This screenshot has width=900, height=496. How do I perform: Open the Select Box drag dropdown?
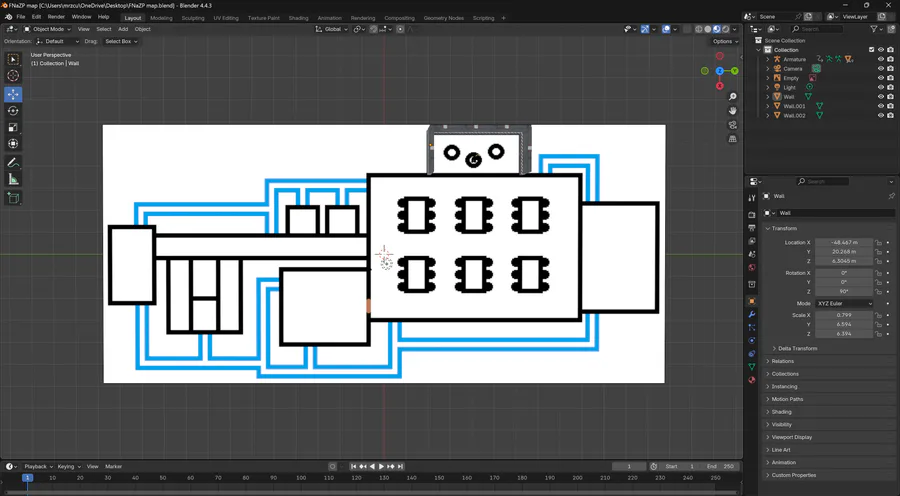121,41
